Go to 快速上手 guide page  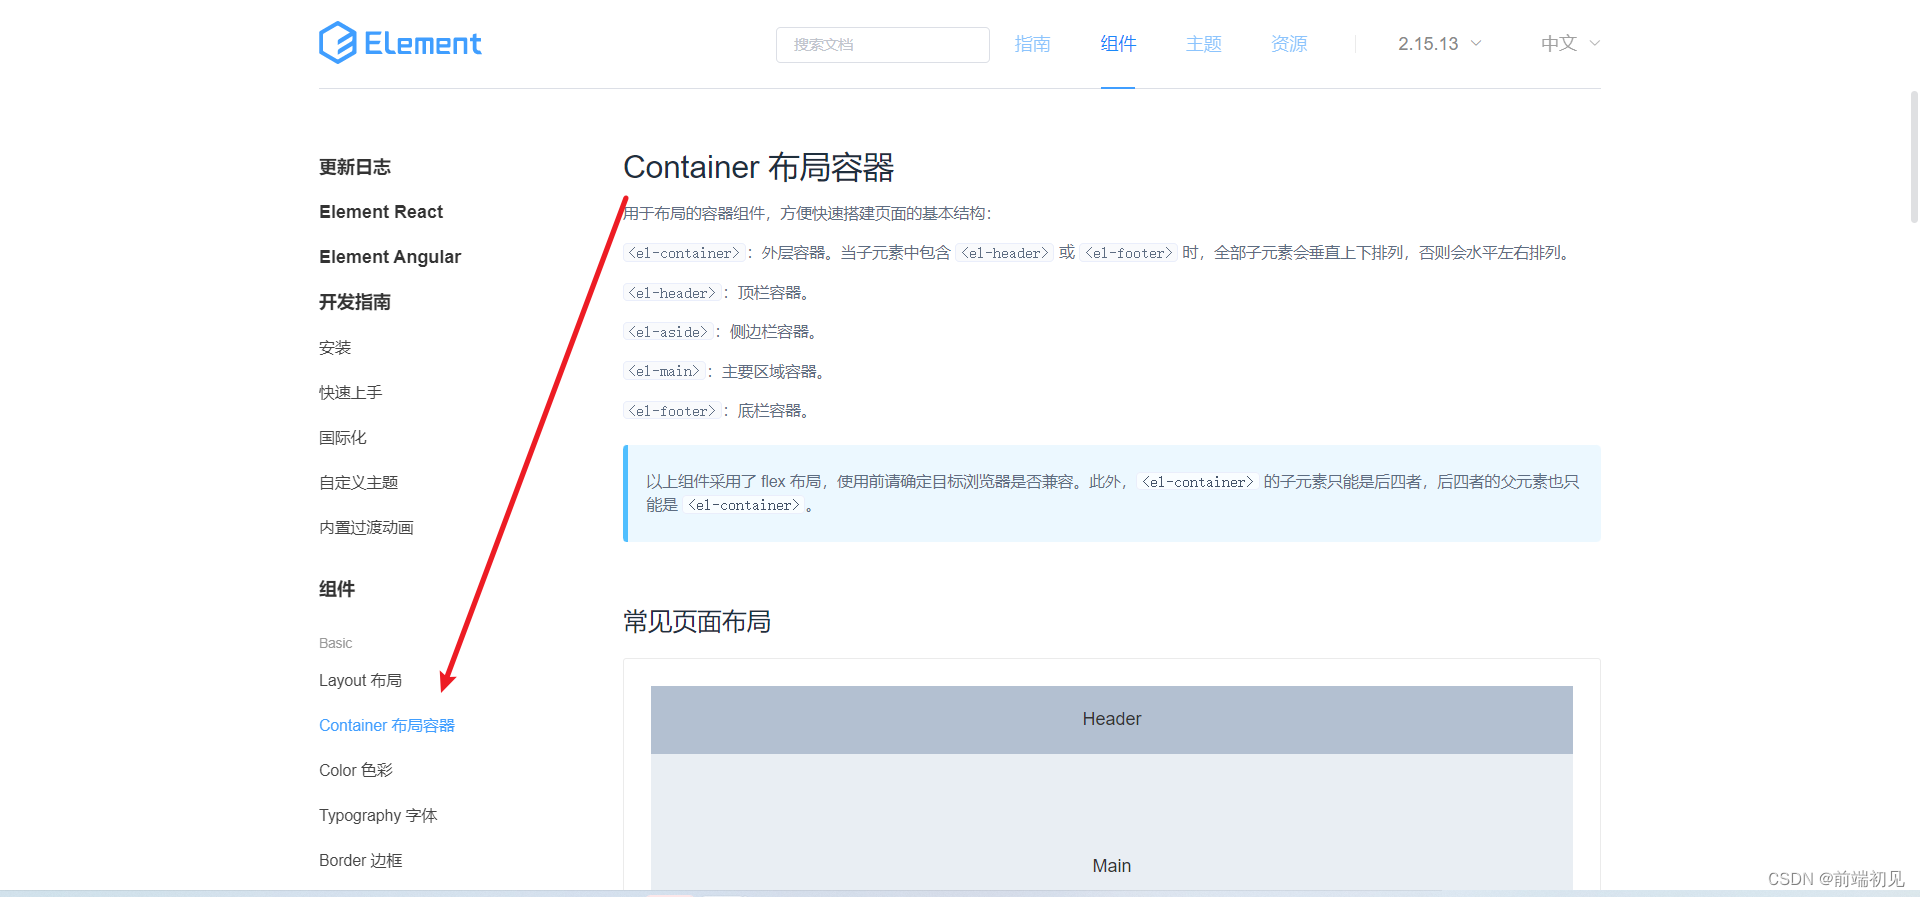pos(351,393)
